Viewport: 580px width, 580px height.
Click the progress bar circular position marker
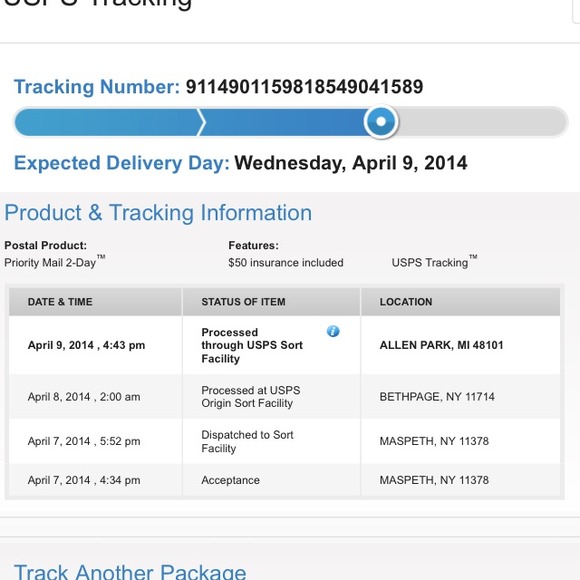click(381, 121)
